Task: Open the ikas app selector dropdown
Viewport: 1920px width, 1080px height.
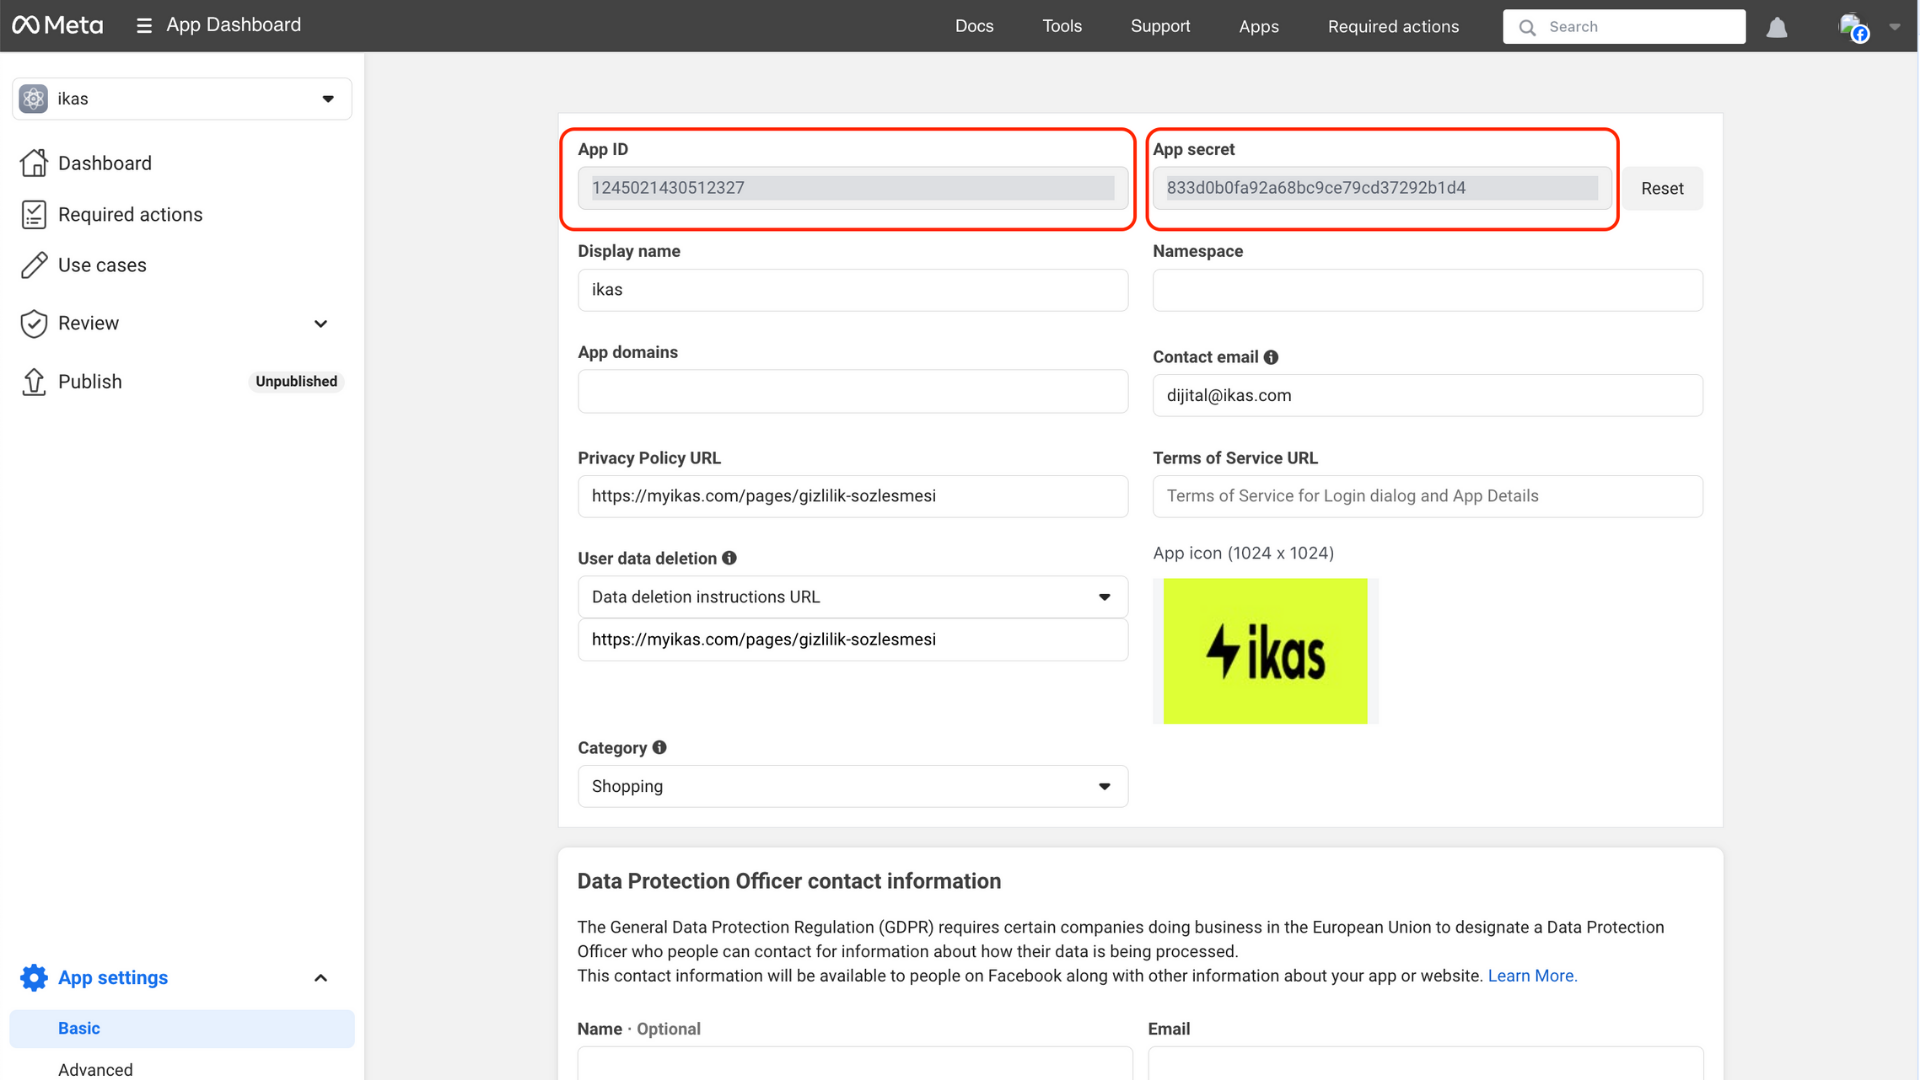Action: pos(182,99)
